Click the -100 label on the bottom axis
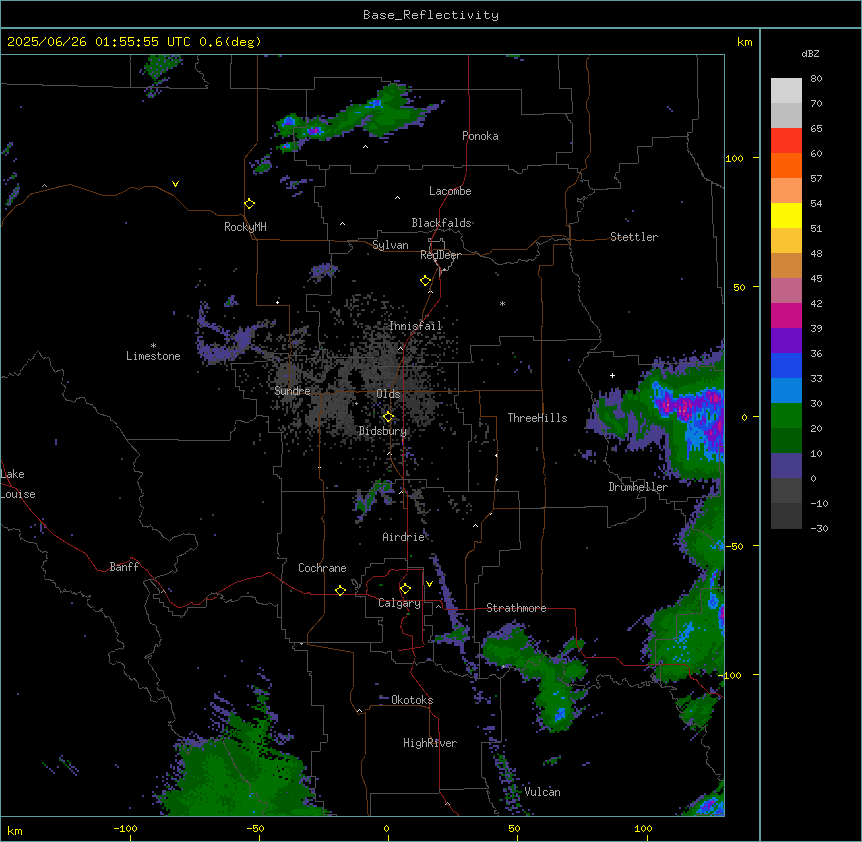 click(125, 828)
